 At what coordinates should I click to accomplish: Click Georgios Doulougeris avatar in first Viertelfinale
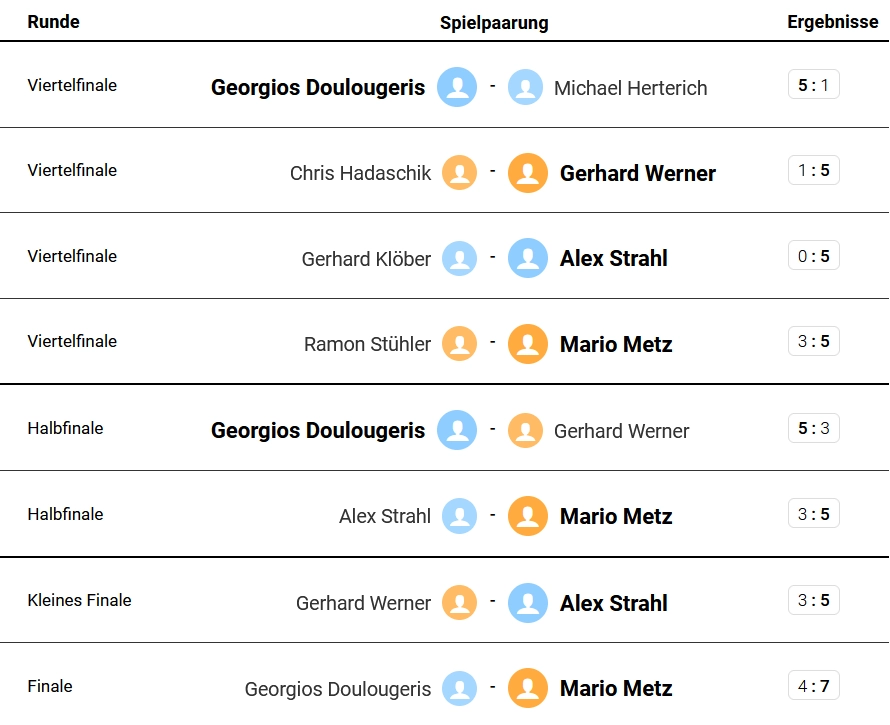click(457, 87)
